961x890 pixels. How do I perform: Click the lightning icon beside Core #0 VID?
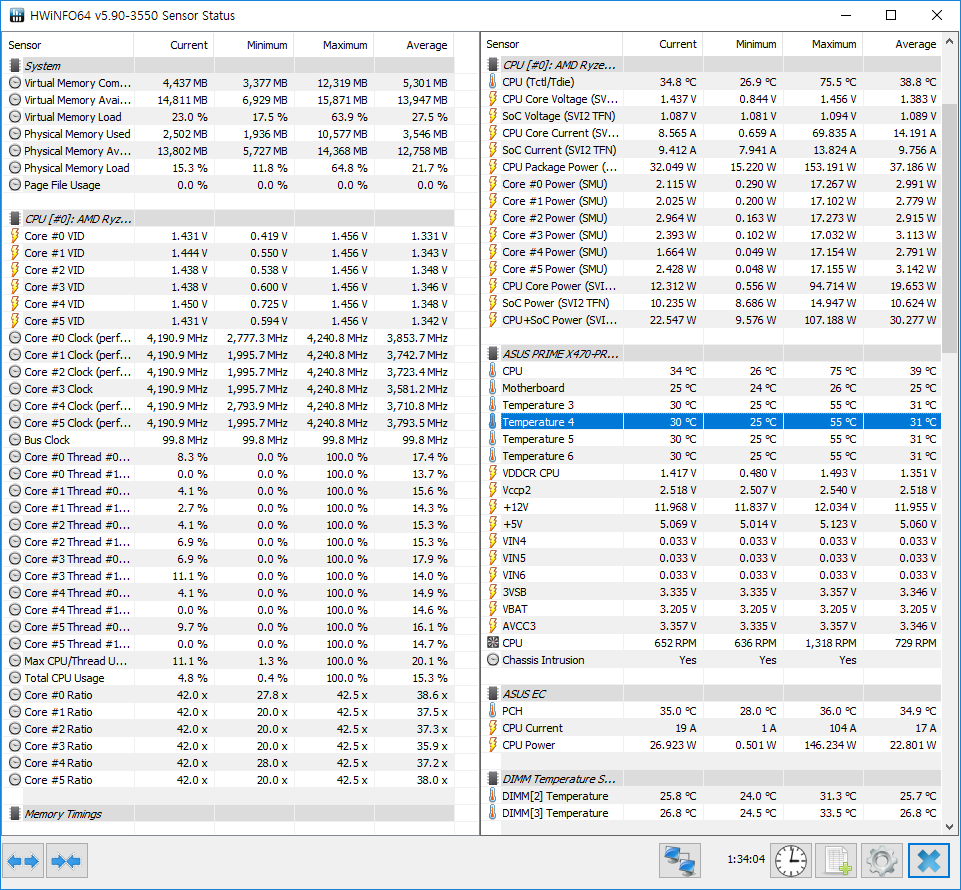click(15, 236)
